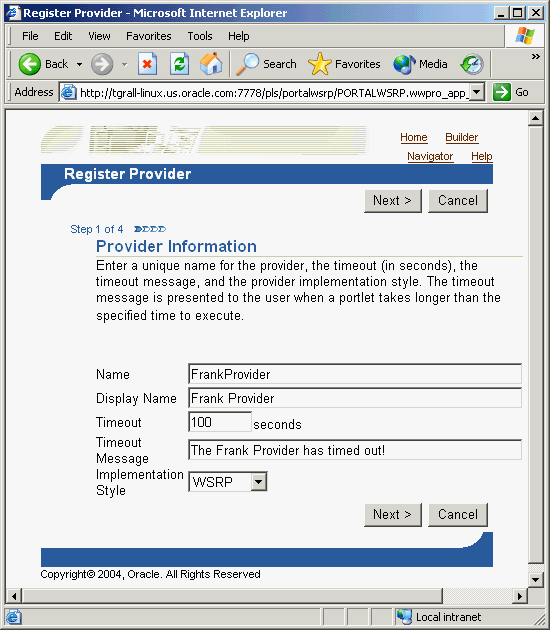The height and width of the screenshot is (630, 550).
Task: Click the Copyright 2004 Oracle text
Action: coord(150,574)
